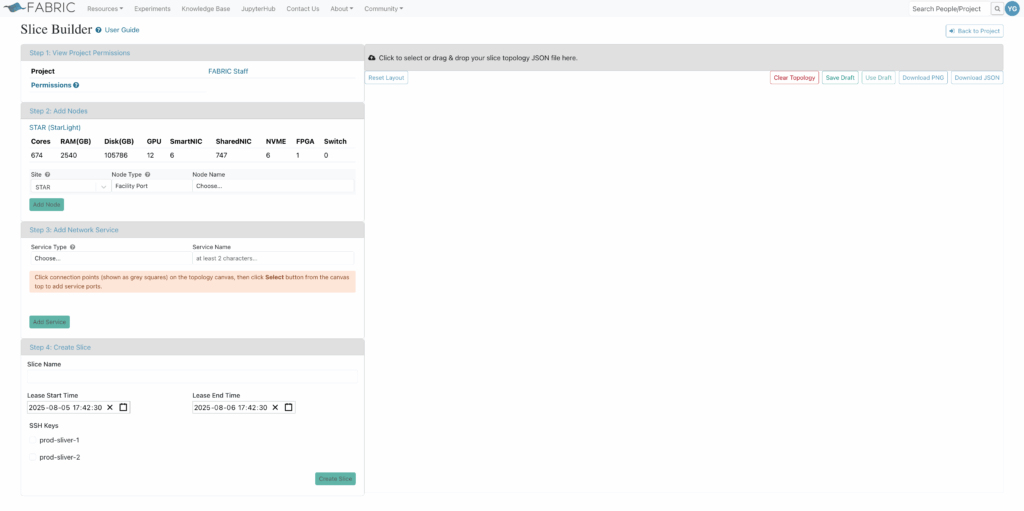
Task: Click the Add Service button
Action: pos(50,322)
